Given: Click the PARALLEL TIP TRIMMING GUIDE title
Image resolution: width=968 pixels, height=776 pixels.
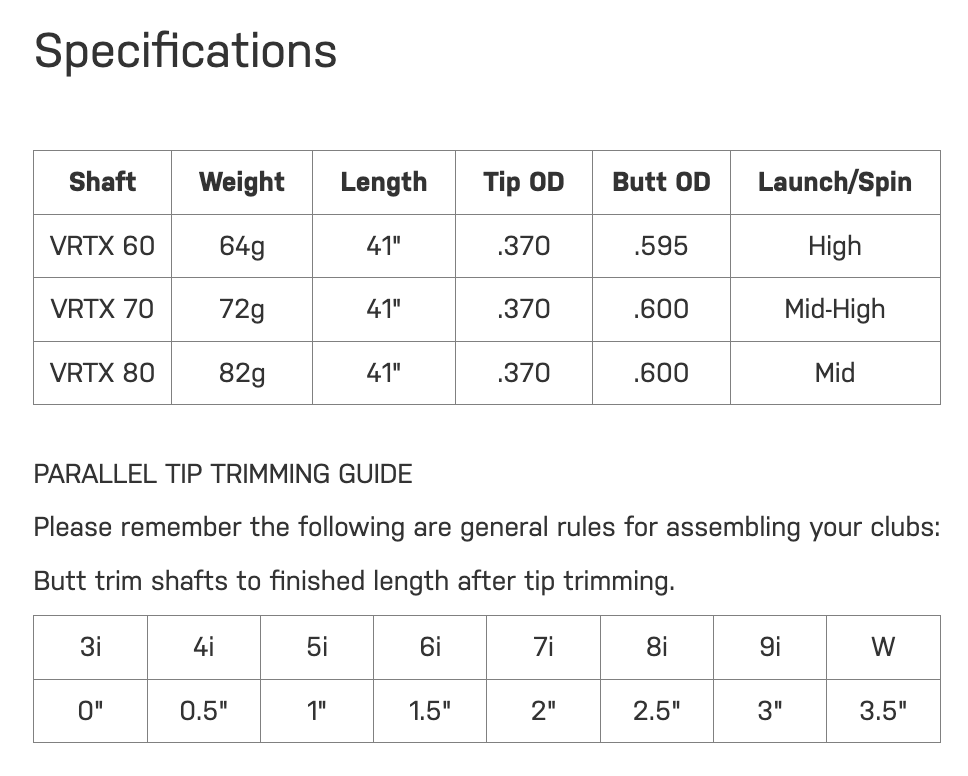Looking at the screenshot, I should 223,474.
